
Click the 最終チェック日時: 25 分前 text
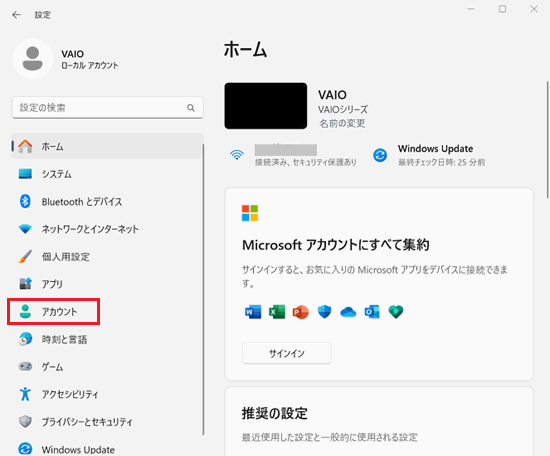pos(441,162)
